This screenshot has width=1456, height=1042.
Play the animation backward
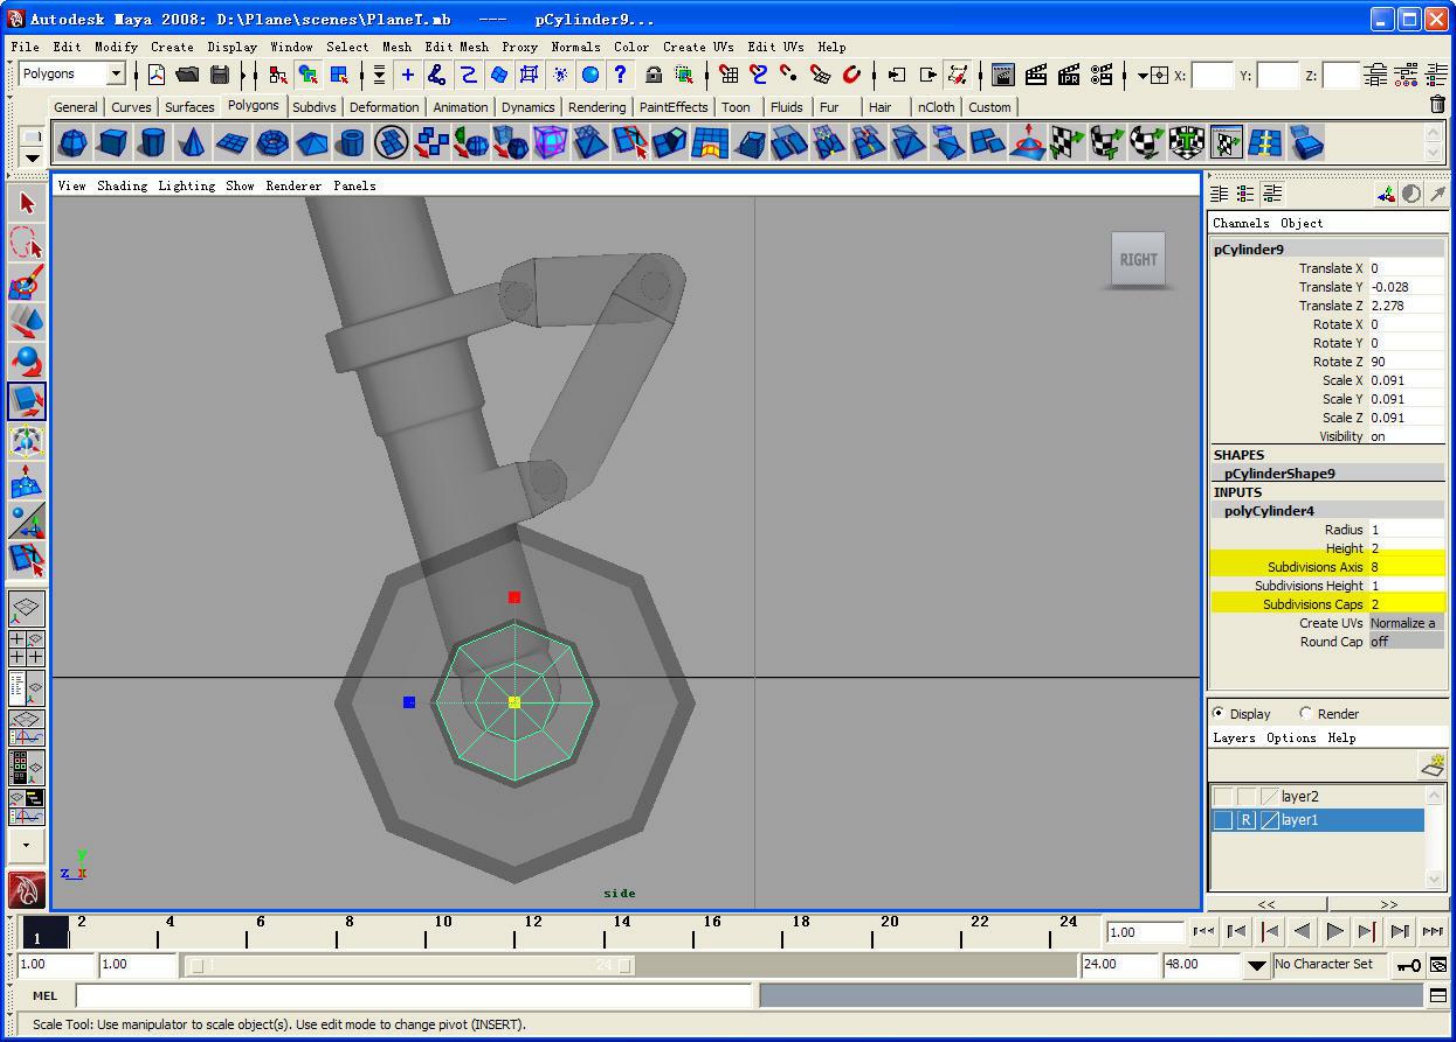(x=1301, y=931)
